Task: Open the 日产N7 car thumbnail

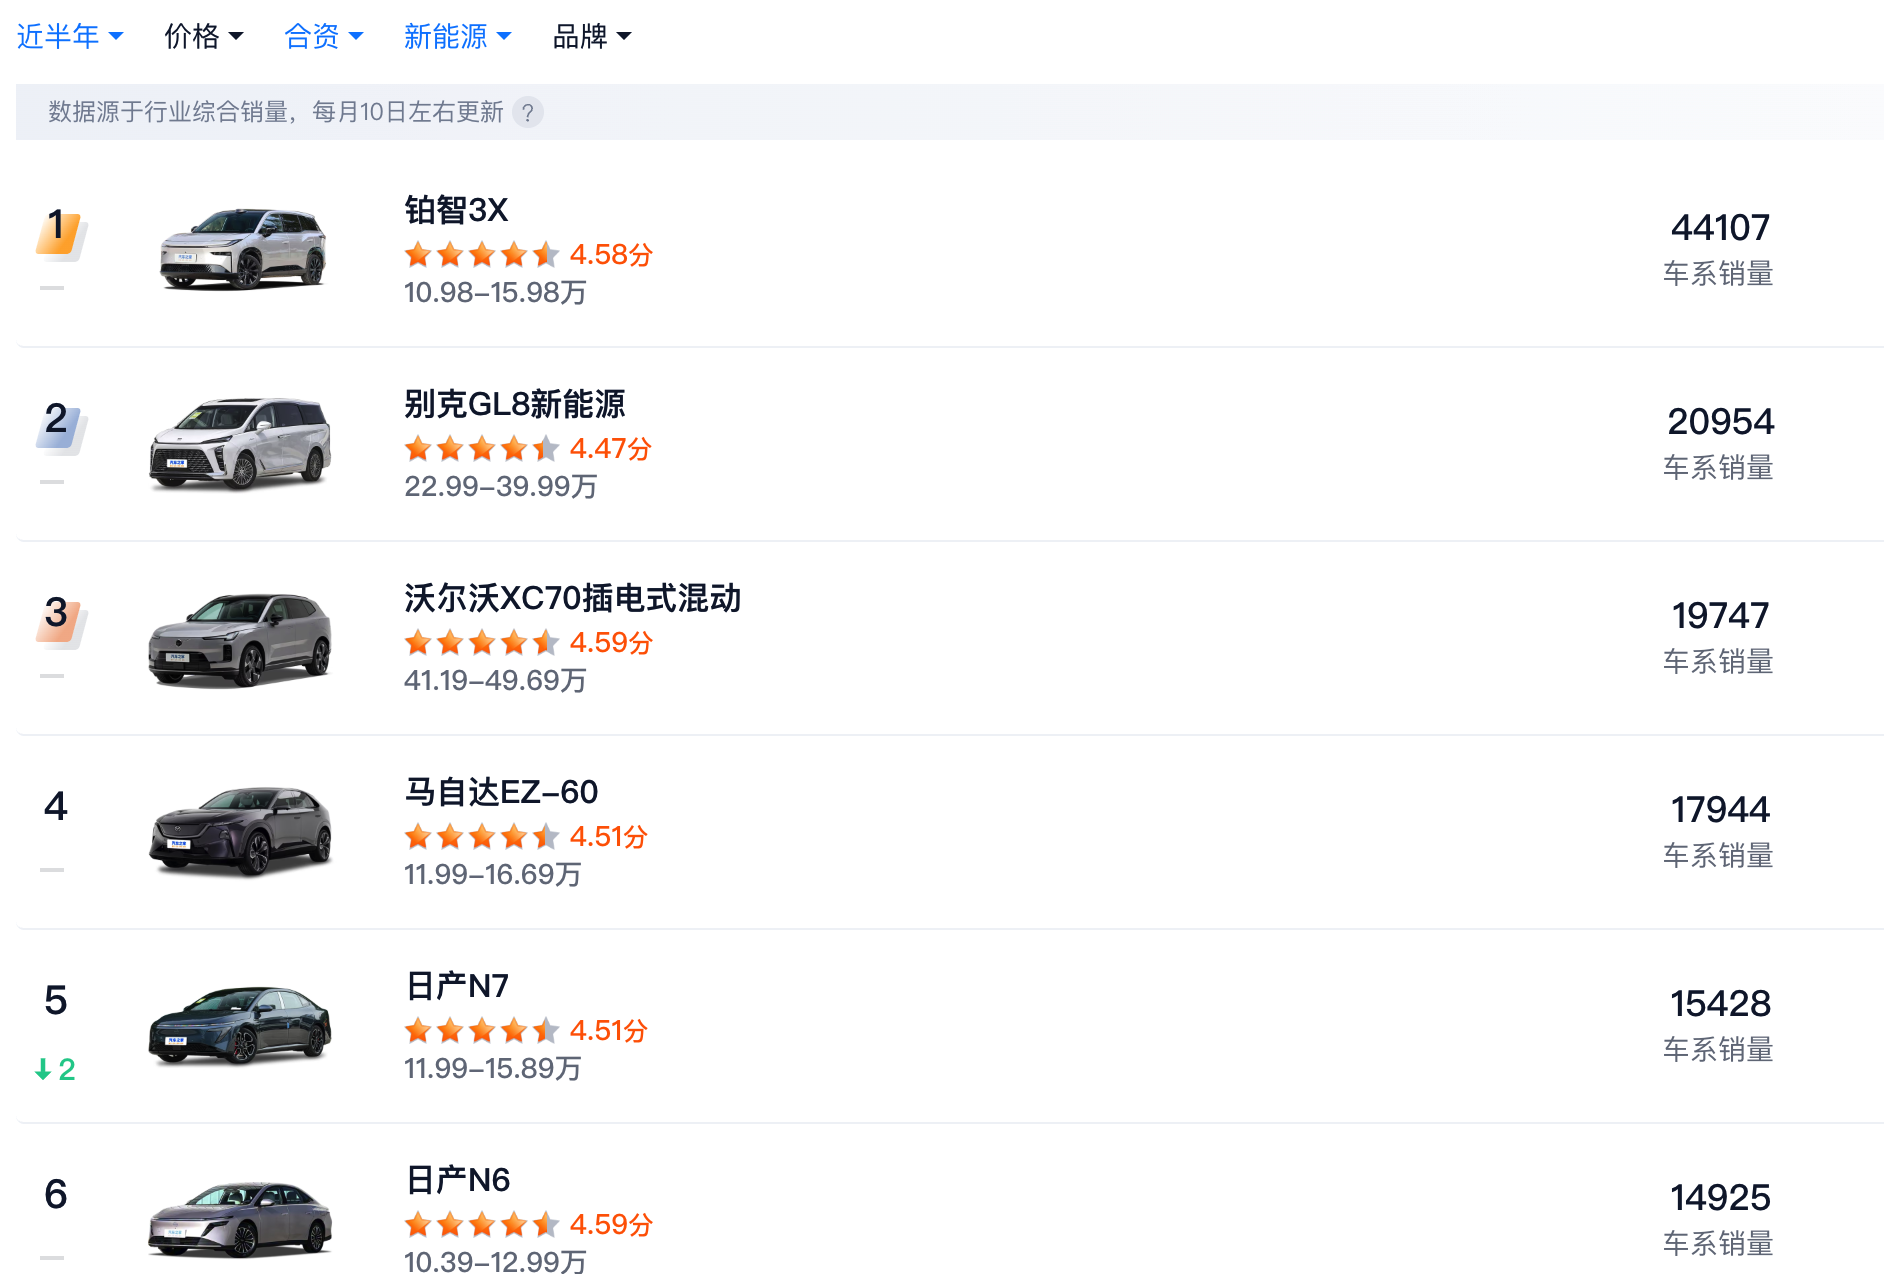Action: pos(240,1025)
